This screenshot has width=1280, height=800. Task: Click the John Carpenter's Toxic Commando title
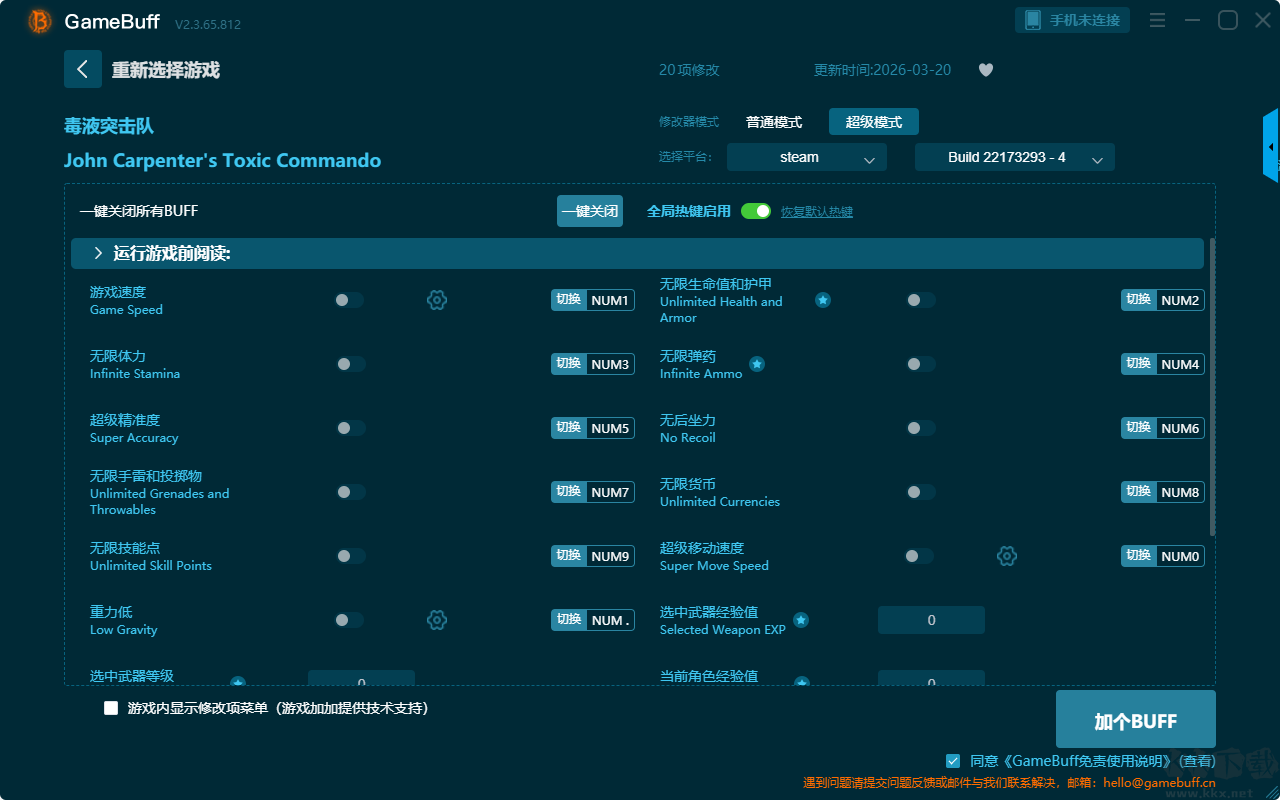point(222,160)
